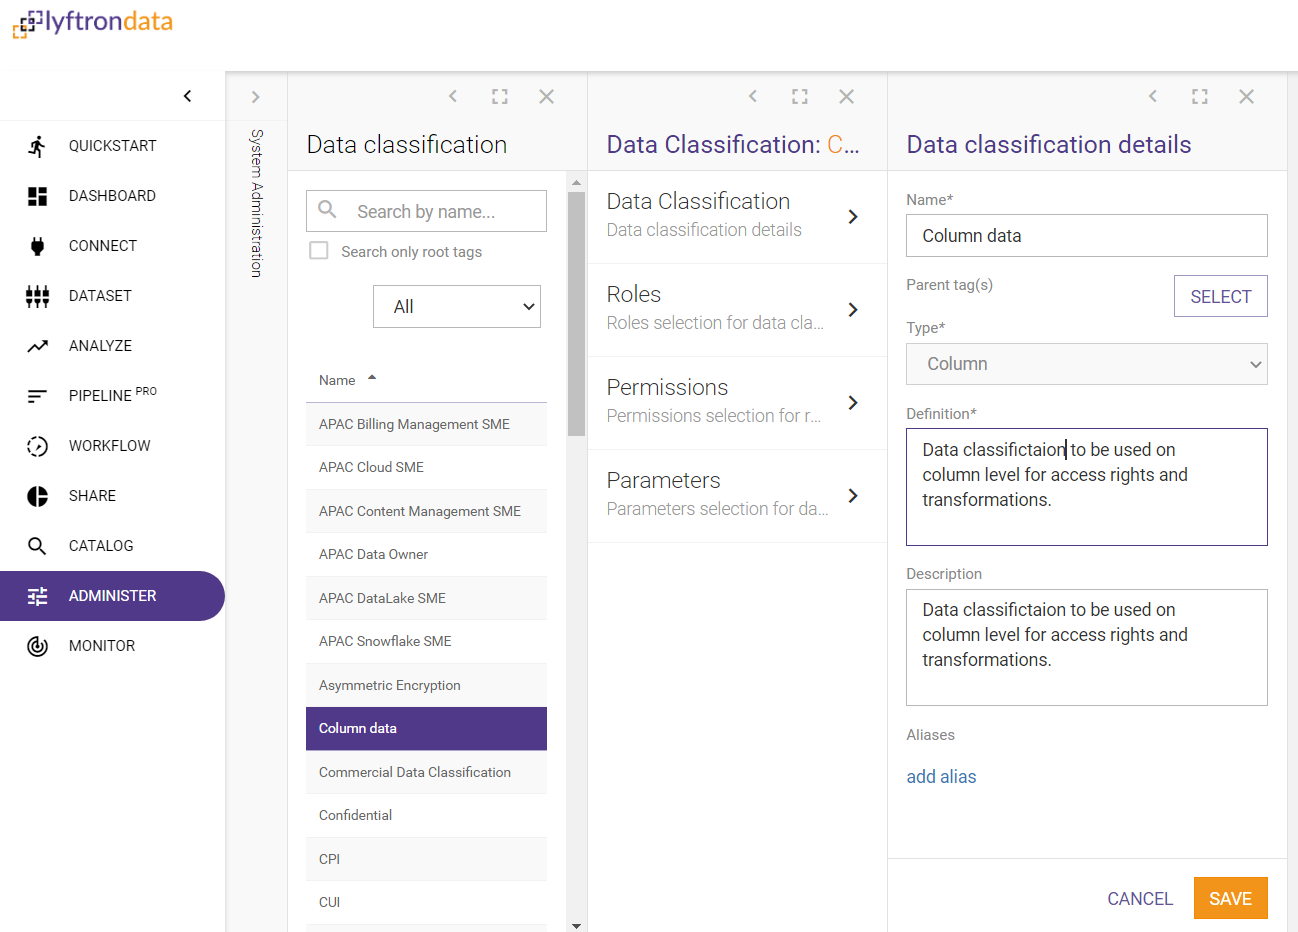Click the Administer sliders icon
This screenshot has width=1298, height=932.
pyautogui.click(x=37, y=596)
